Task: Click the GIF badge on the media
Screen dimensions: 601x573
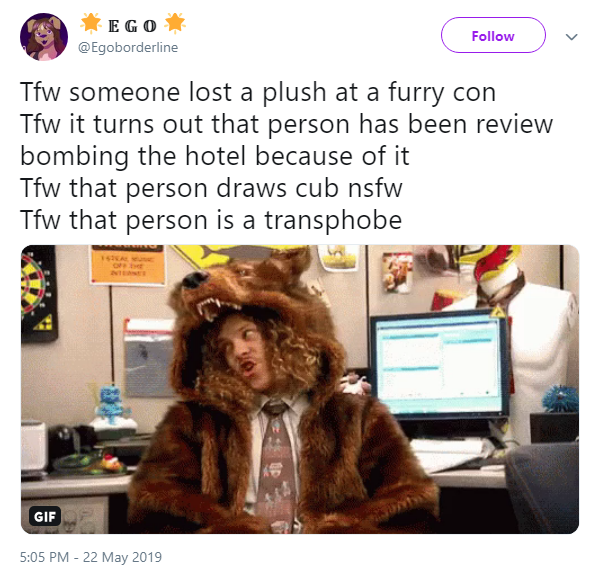Action: click(45, 516)
